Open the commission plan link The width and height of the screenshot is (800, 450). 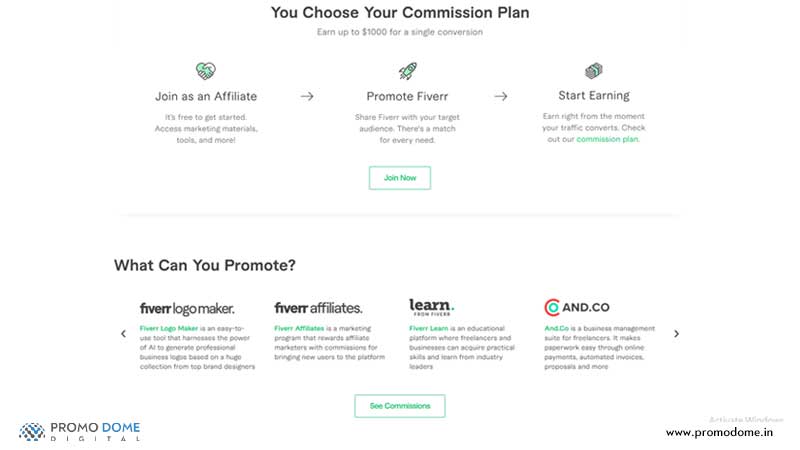(x=607, y=139)
